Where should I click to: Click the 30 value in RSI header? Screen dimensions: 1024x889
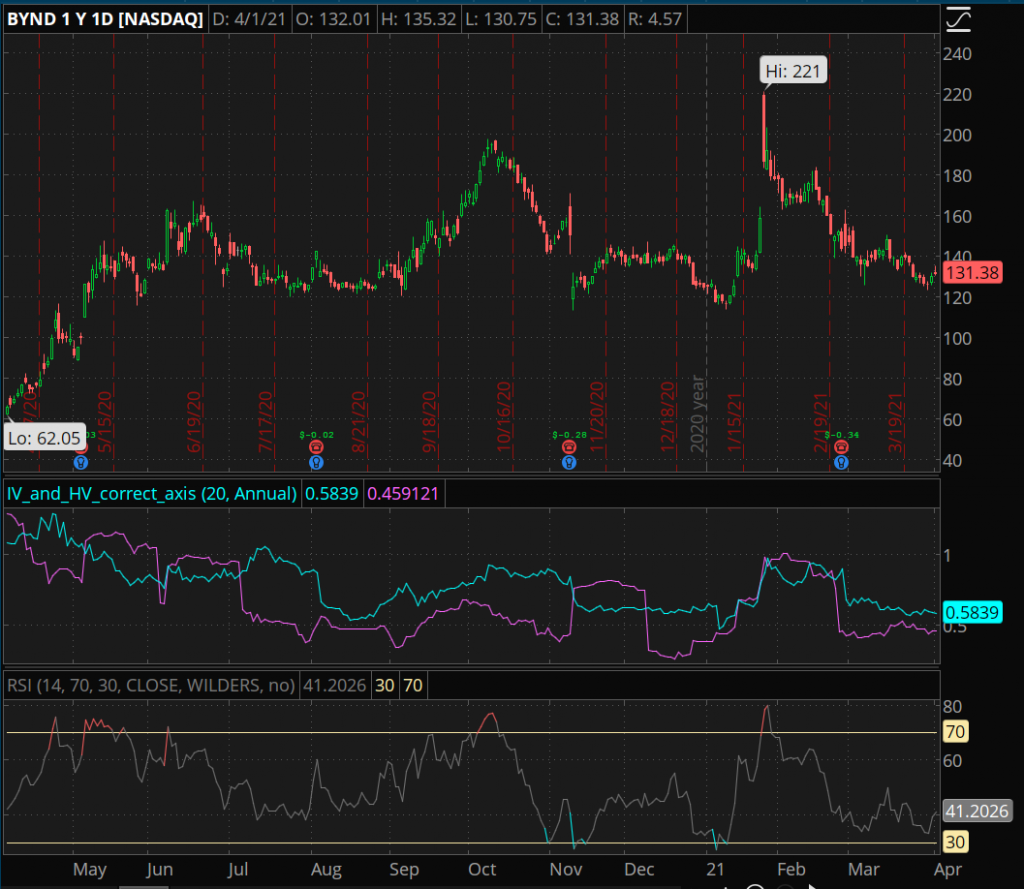pyautogui.click(x=385, y=685)
